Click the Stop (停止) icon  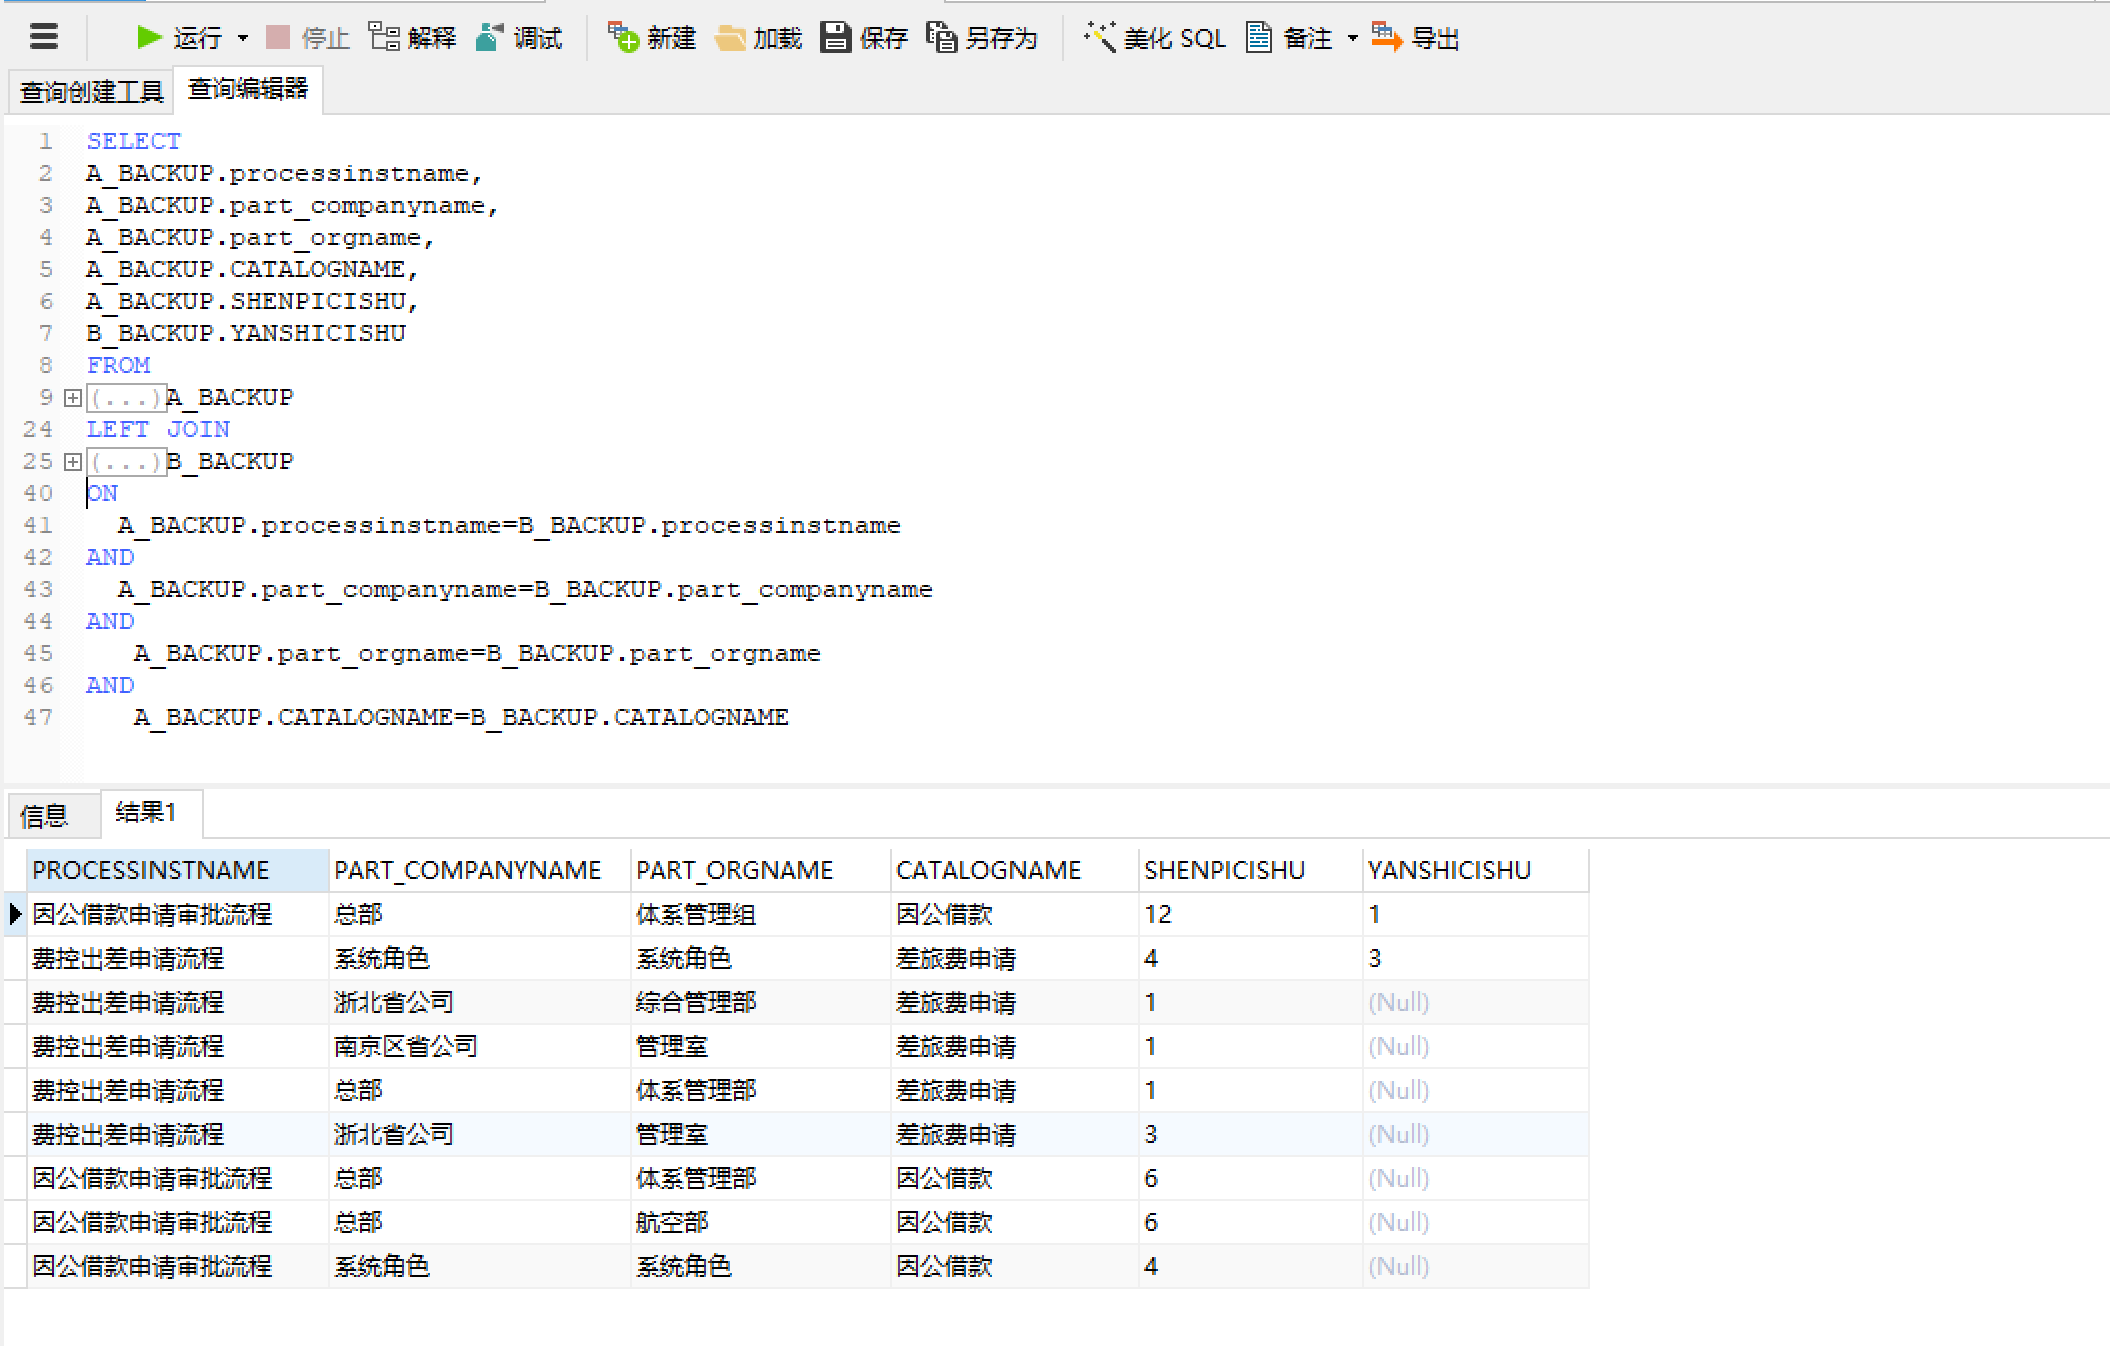278,38
